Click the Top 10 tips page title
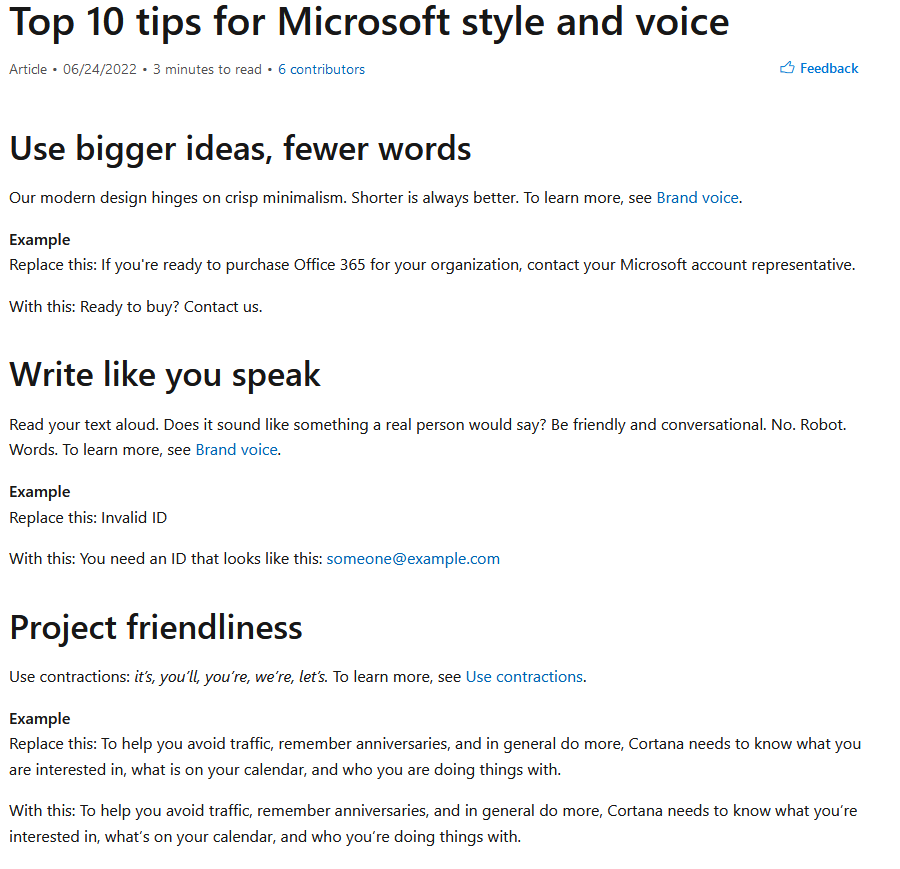900x869 pixels. coord(369,23)
